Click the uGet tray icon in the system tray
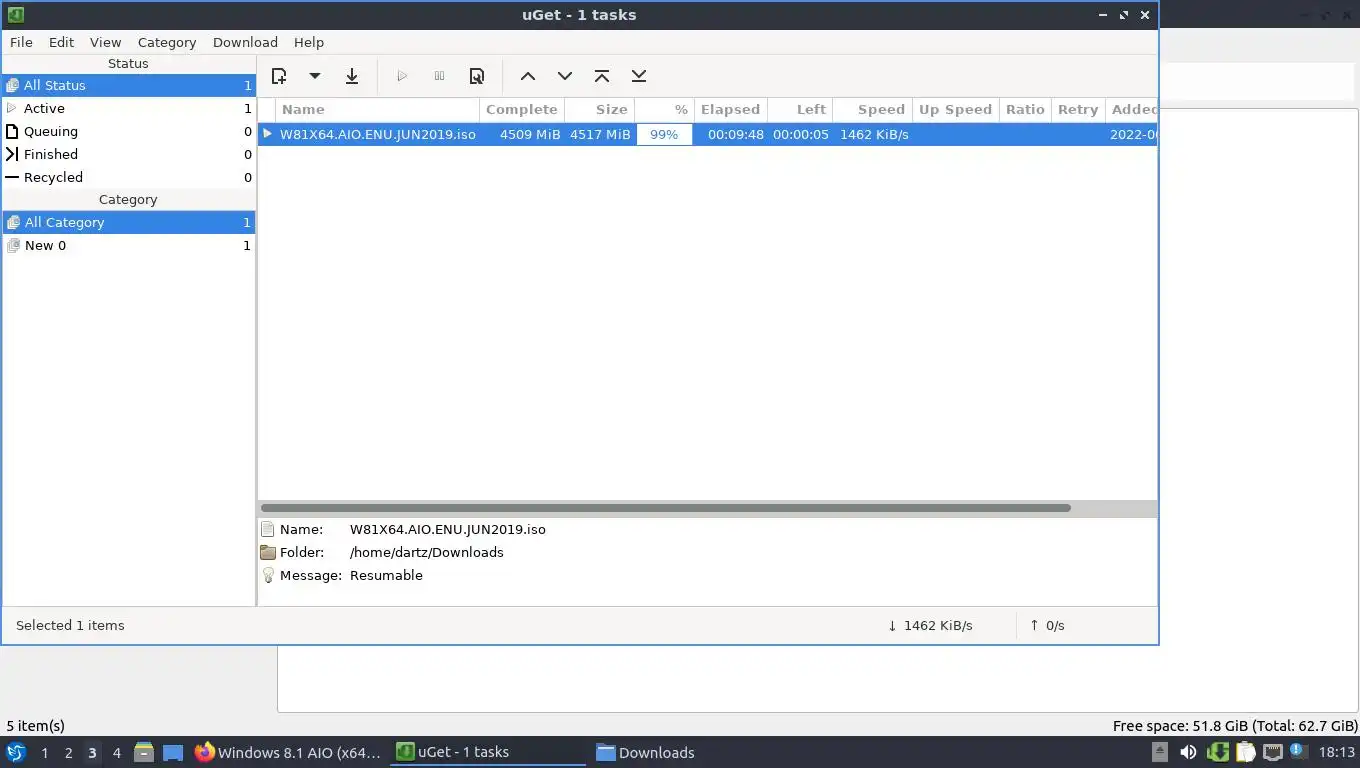This screenshot has height=768, width=1360. [1217, 752]
